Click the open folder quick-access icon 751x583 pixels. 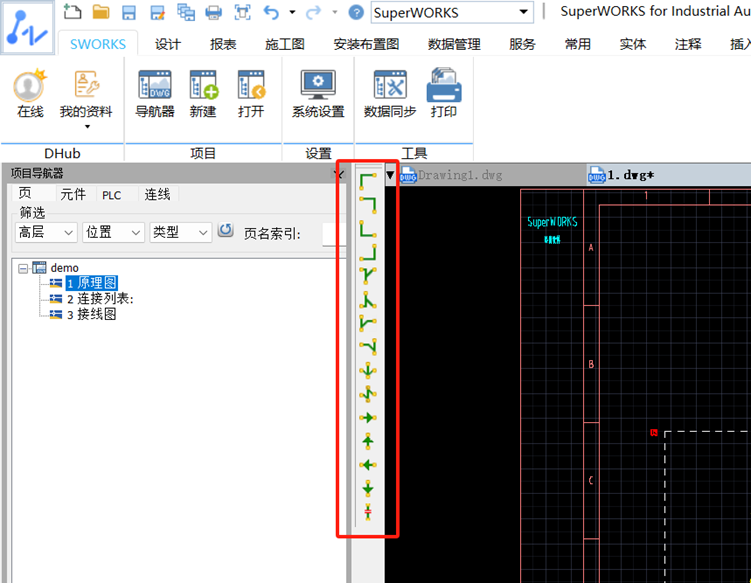[101, 11]
